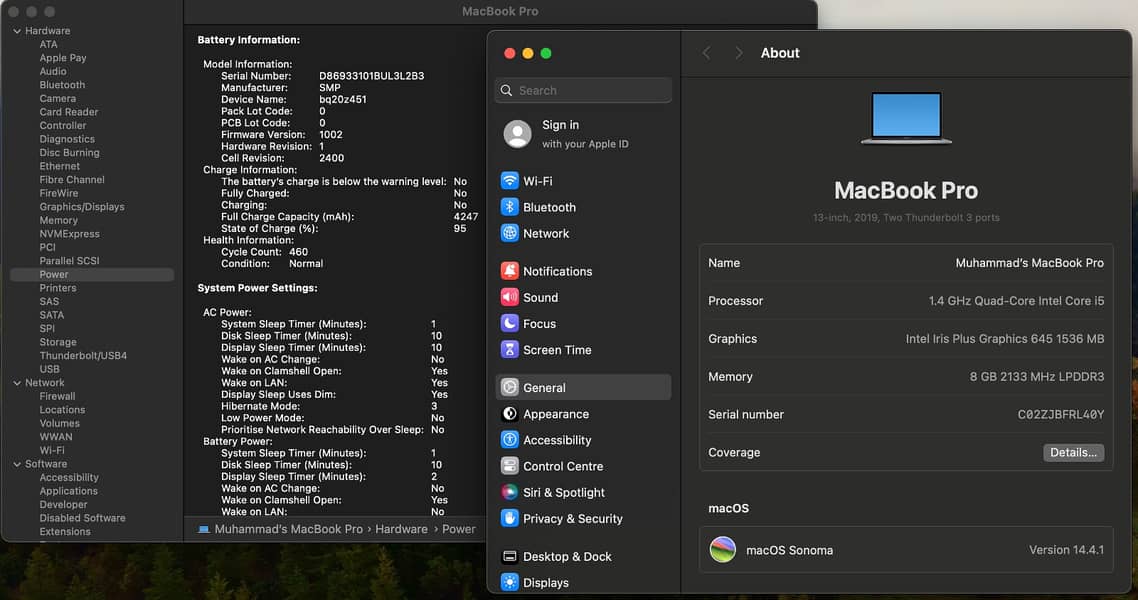Select the Screen Time hourglass icon
Screen dimensions: 1138x600
[510, 350]
